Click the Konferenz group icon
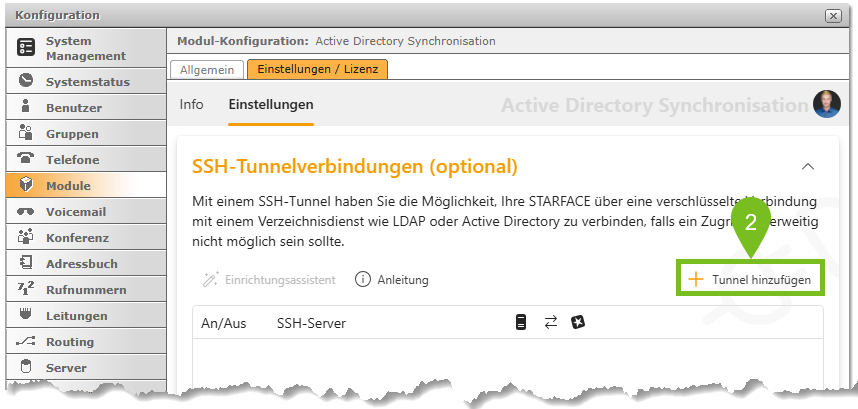 pyautogui.click(x=26, y=237)
